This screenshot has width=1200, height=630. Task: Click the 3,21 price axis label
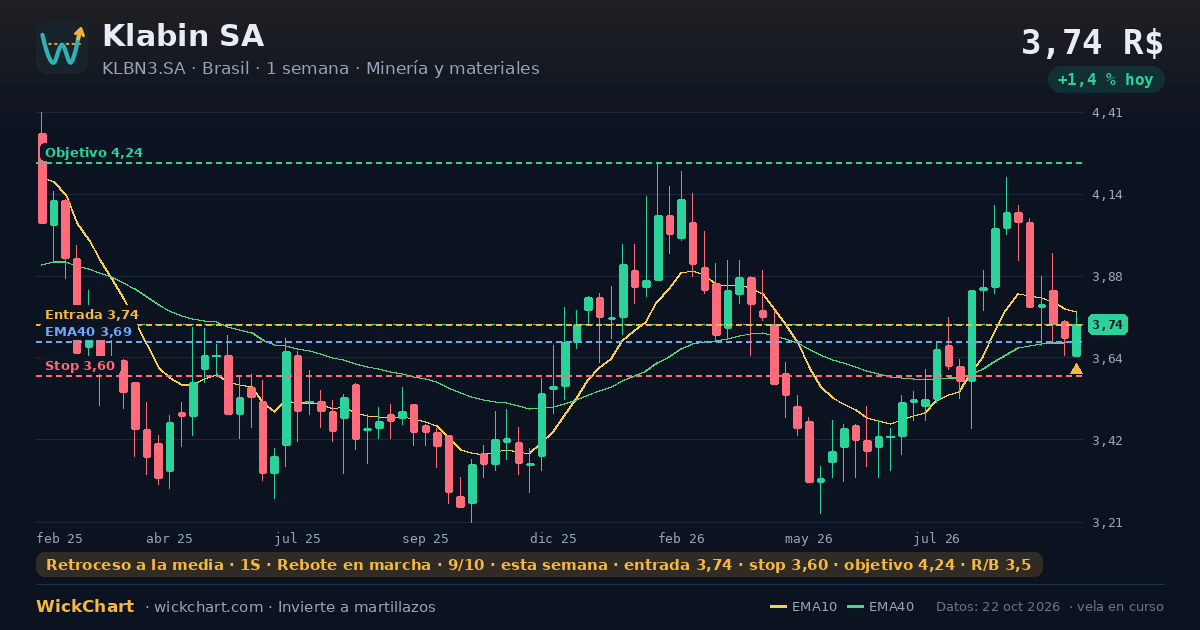(1108, 523)
